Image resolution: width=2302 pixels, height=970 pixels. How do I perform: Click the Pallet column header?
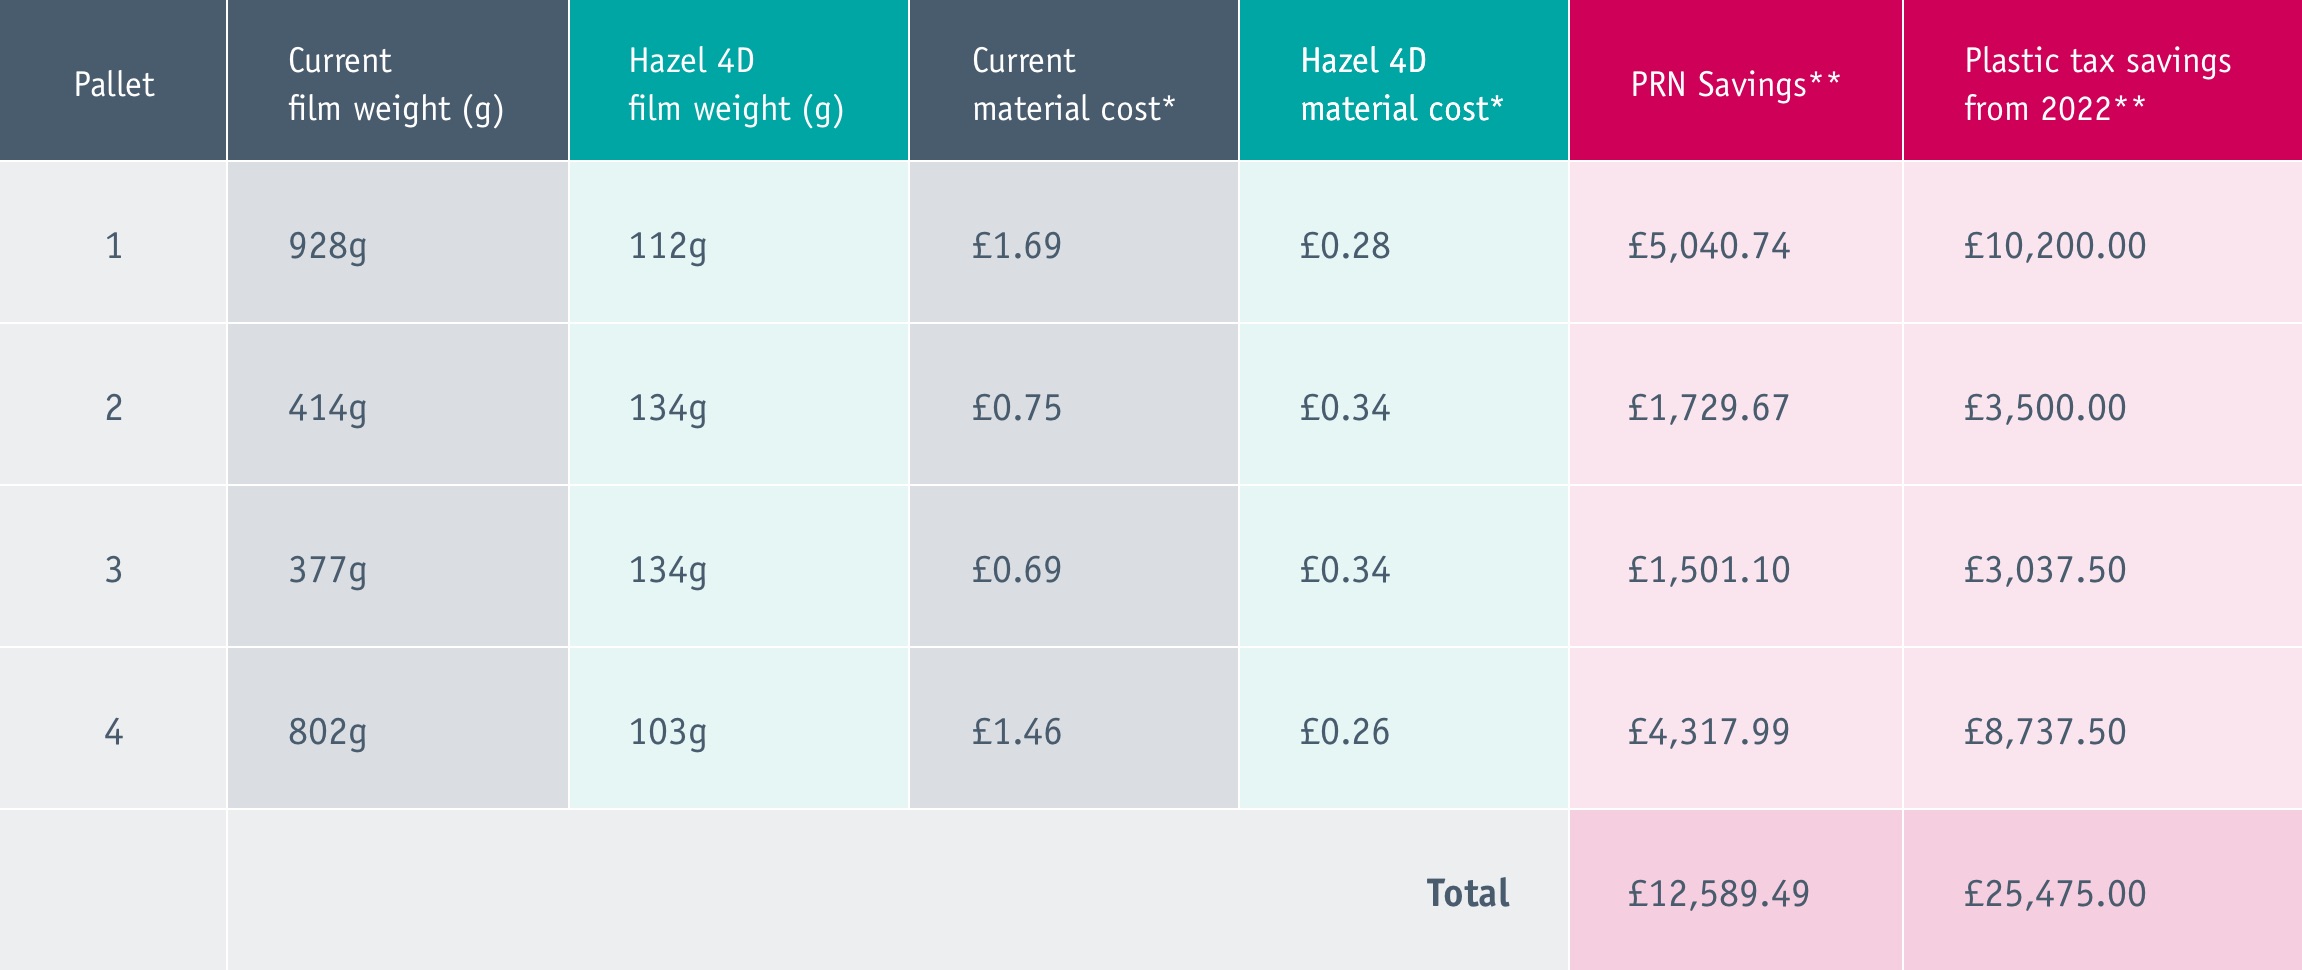(x=114, y=85)
